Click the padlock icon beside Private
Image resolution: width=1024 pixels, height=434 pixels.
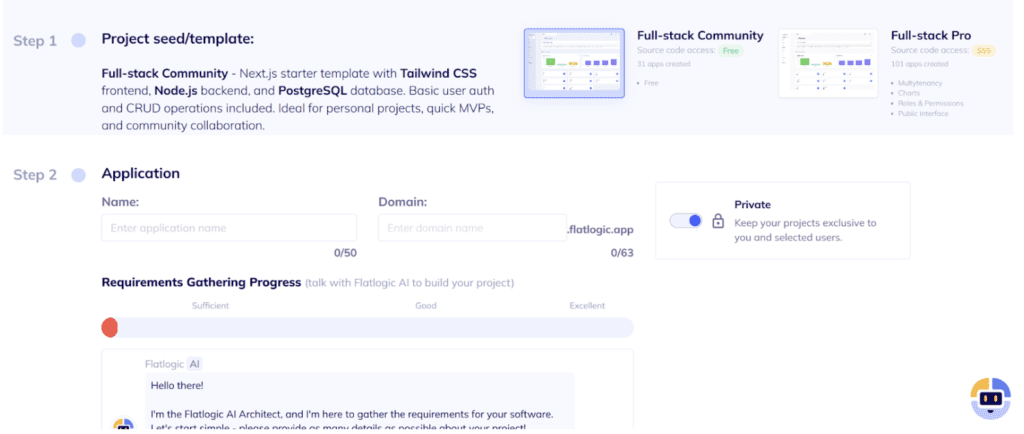pos(718,222)
